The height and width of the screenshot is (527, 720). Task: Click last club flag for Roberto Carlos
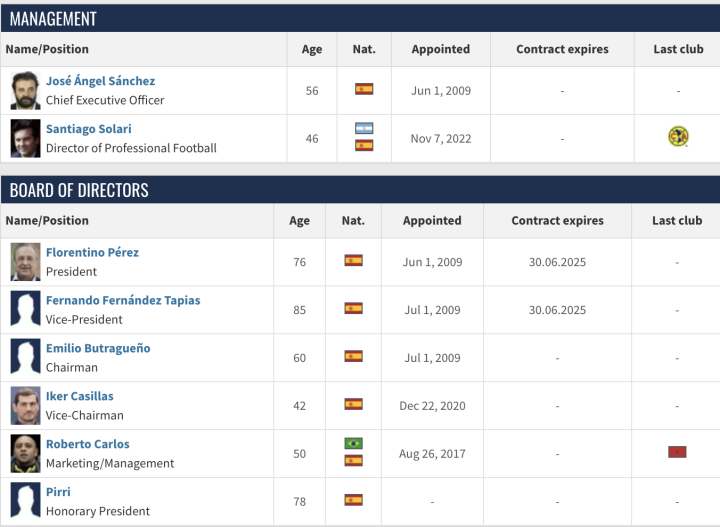click(677, 452)
